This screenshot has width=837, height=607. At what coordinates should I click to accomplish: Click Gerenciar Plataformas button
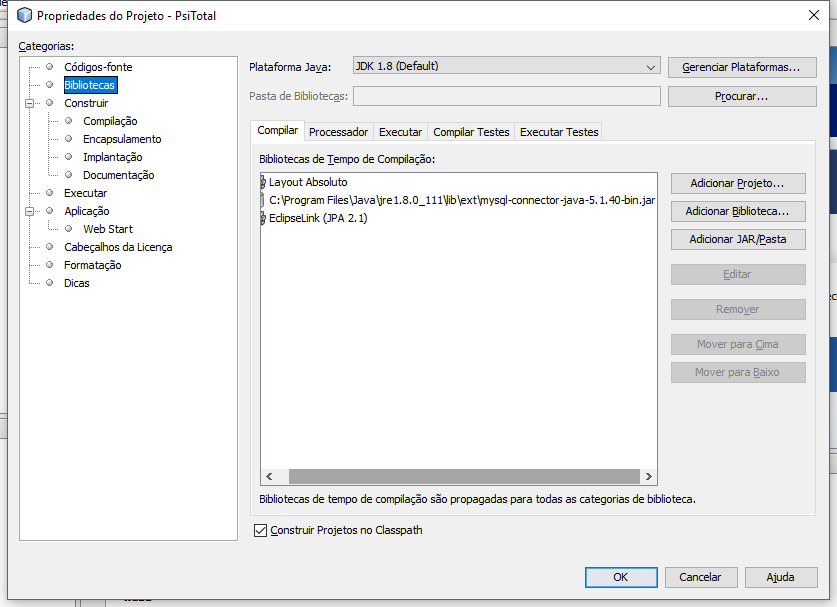pyautogui.click(x=741, y=67)
